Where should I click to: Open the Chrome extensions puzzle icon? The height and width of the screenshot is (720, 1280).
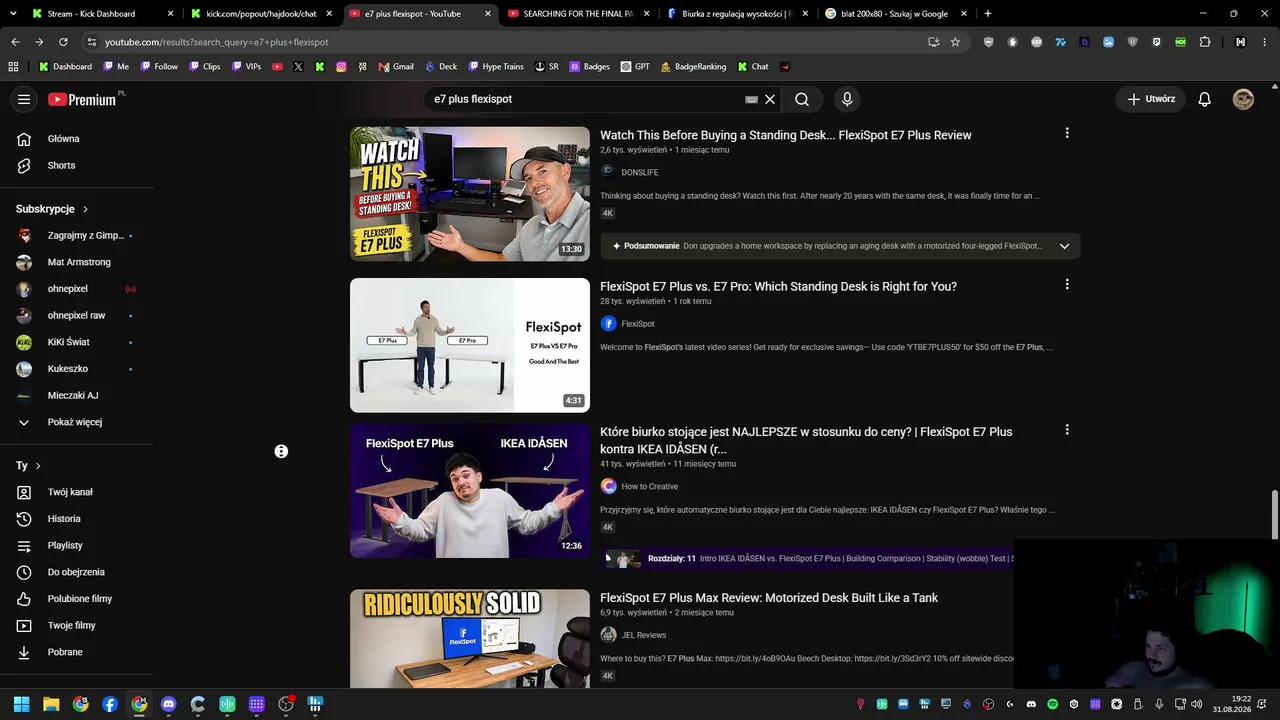(1205, 42)
